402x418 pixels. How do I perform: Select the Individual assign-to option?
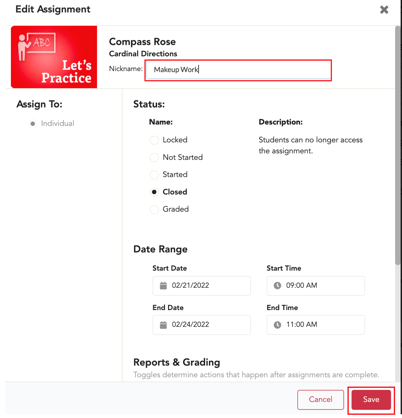pos(33,124)
